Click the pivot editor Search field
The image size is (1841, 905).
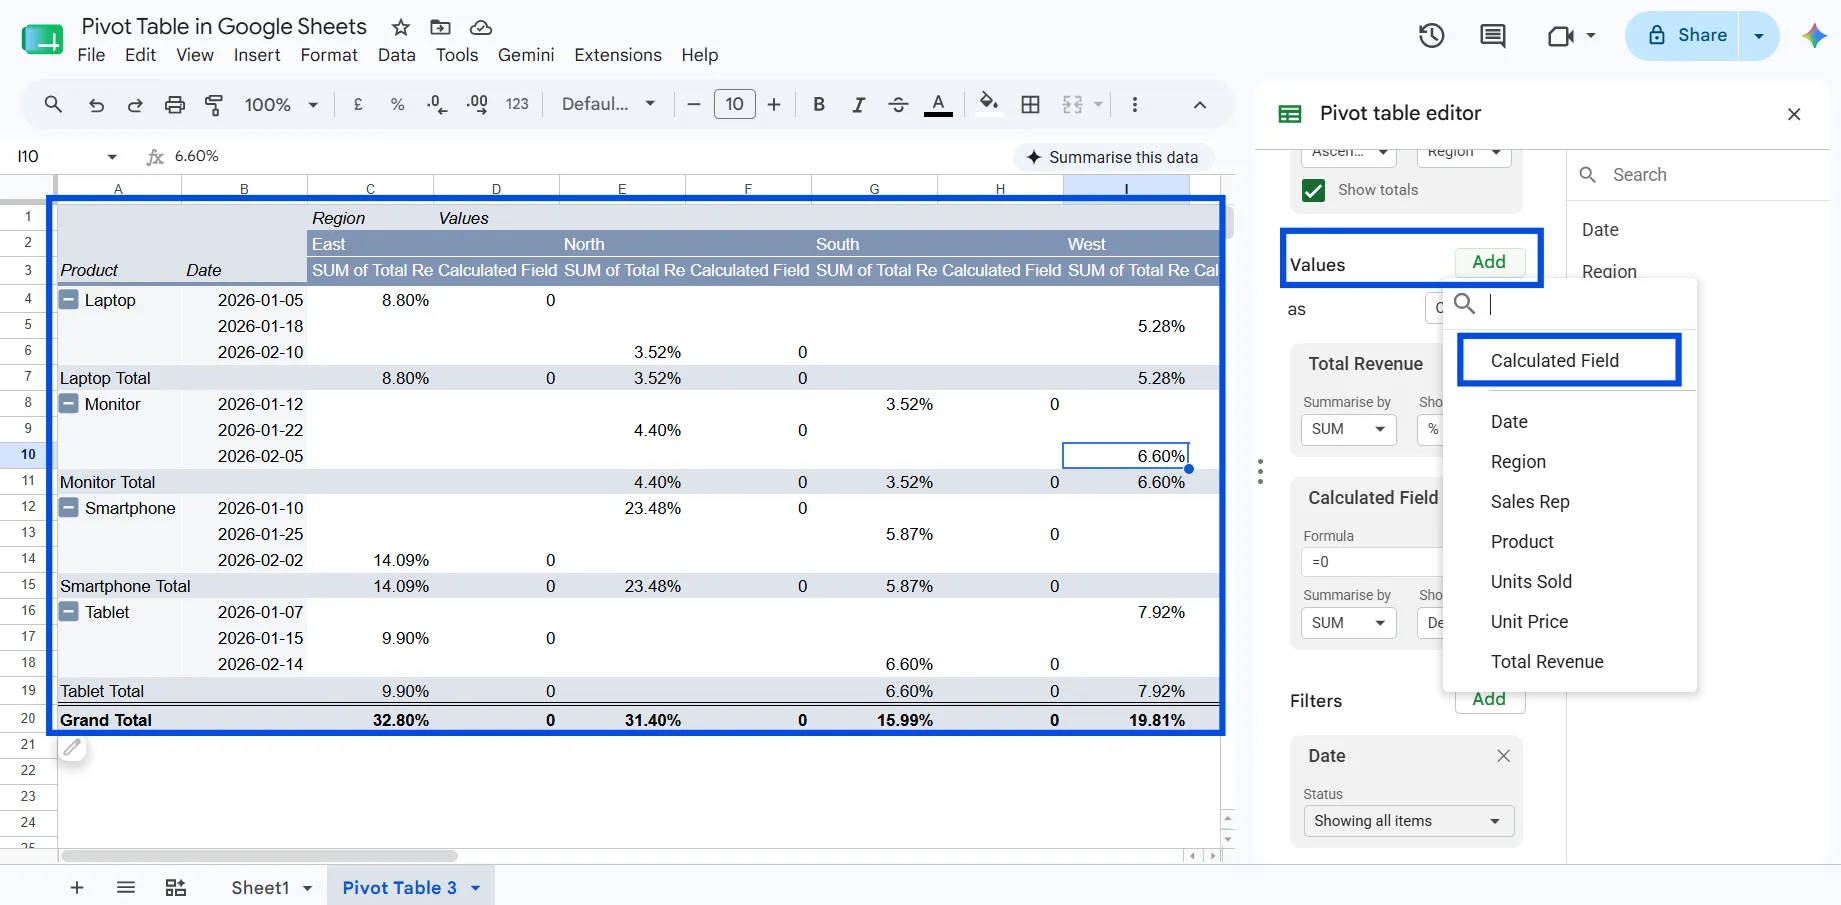[x=1698, y=175]
